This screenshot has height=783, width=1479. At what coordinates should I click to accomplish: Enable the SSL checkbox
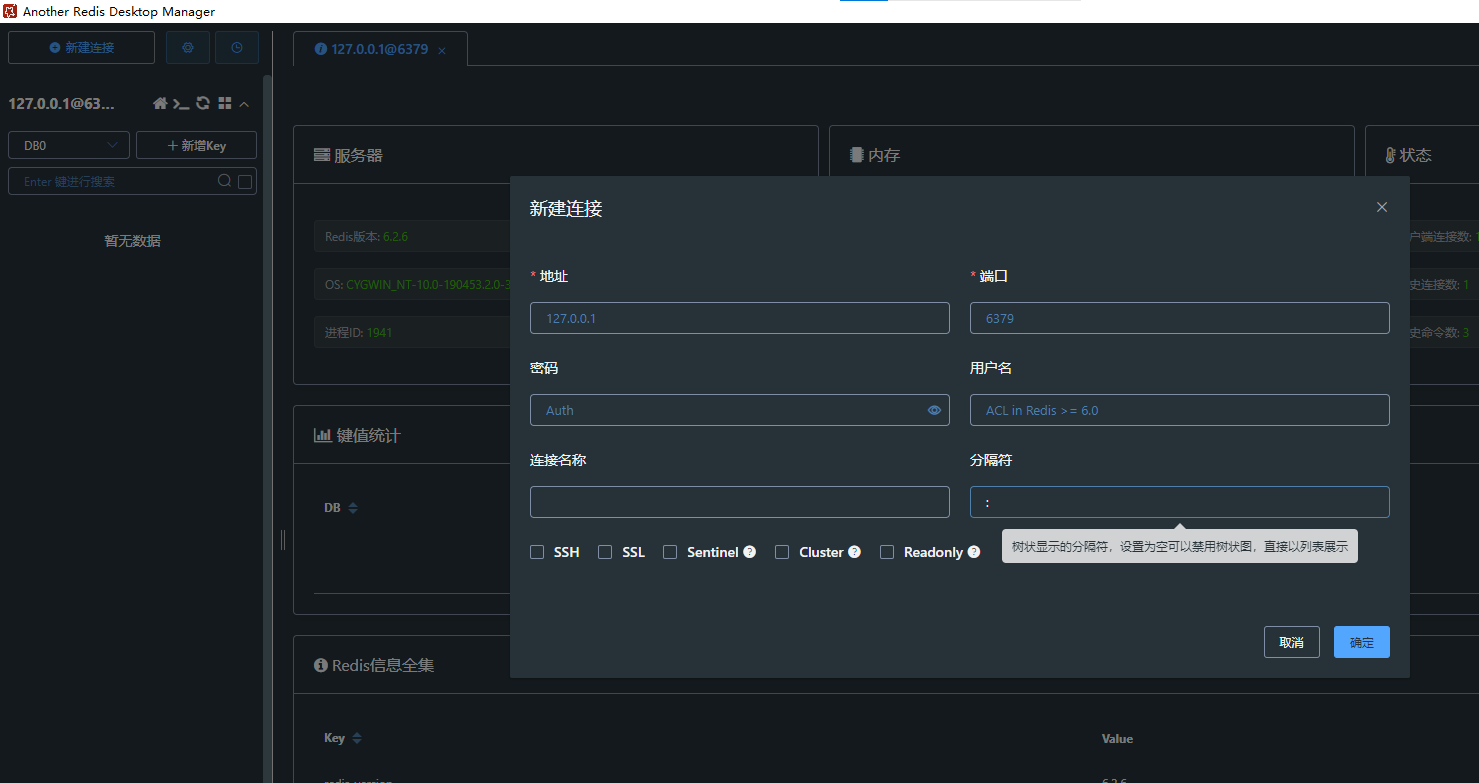[605, 552]
